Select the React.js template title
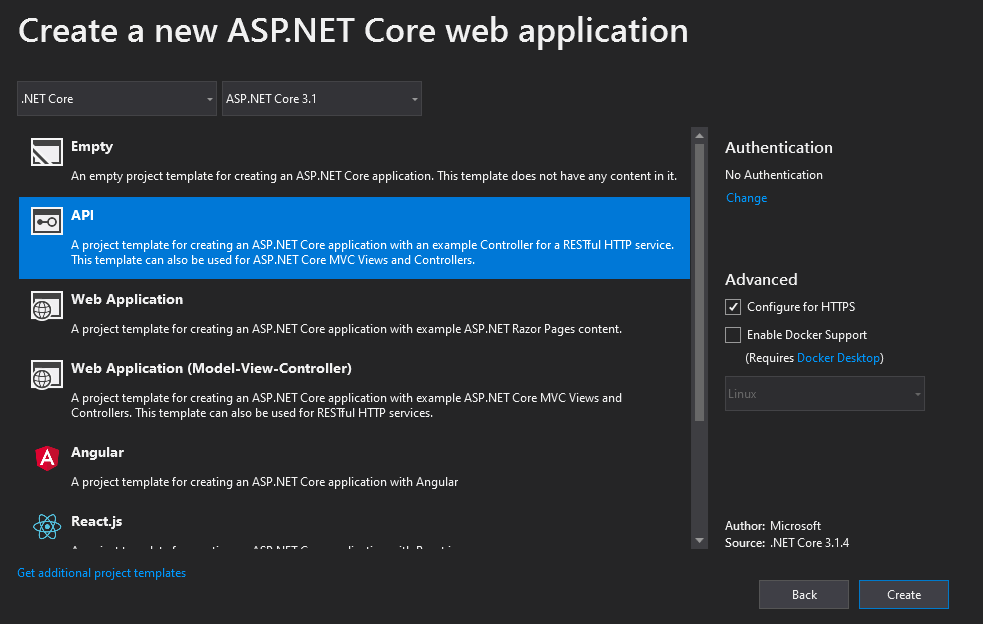The width and height of the screenshot is (983, 624). (97, 522)
